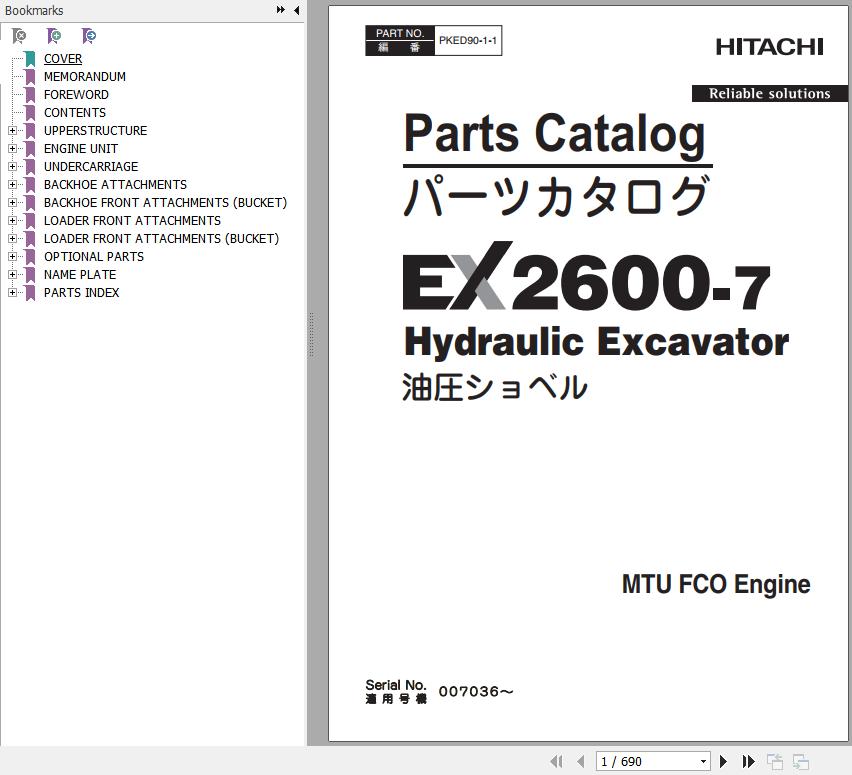This screenshot has height=775, width=852.
Task: Collapse the Bookmarks panel with left triangle
Action: [x=297, y=10]
